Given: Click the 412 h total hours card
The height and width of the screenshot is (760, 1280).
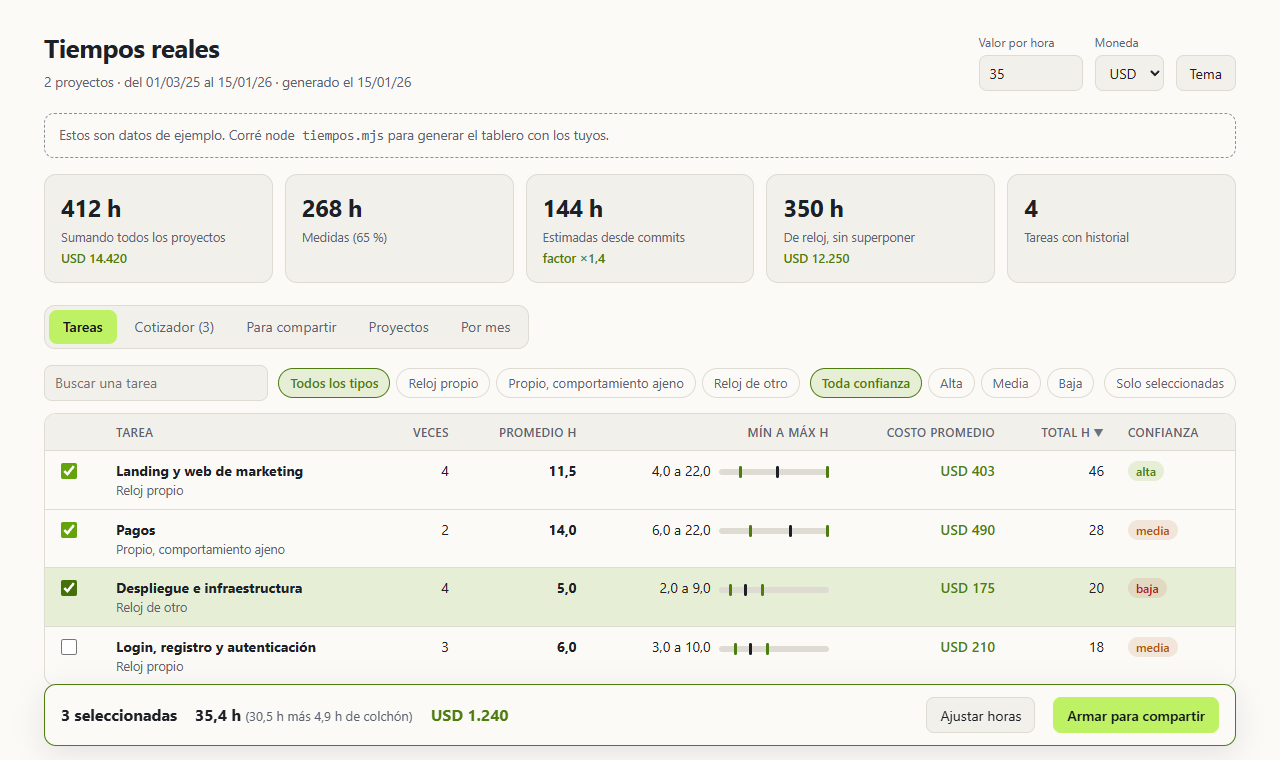Looking at the screenshot, I should 158,229.
